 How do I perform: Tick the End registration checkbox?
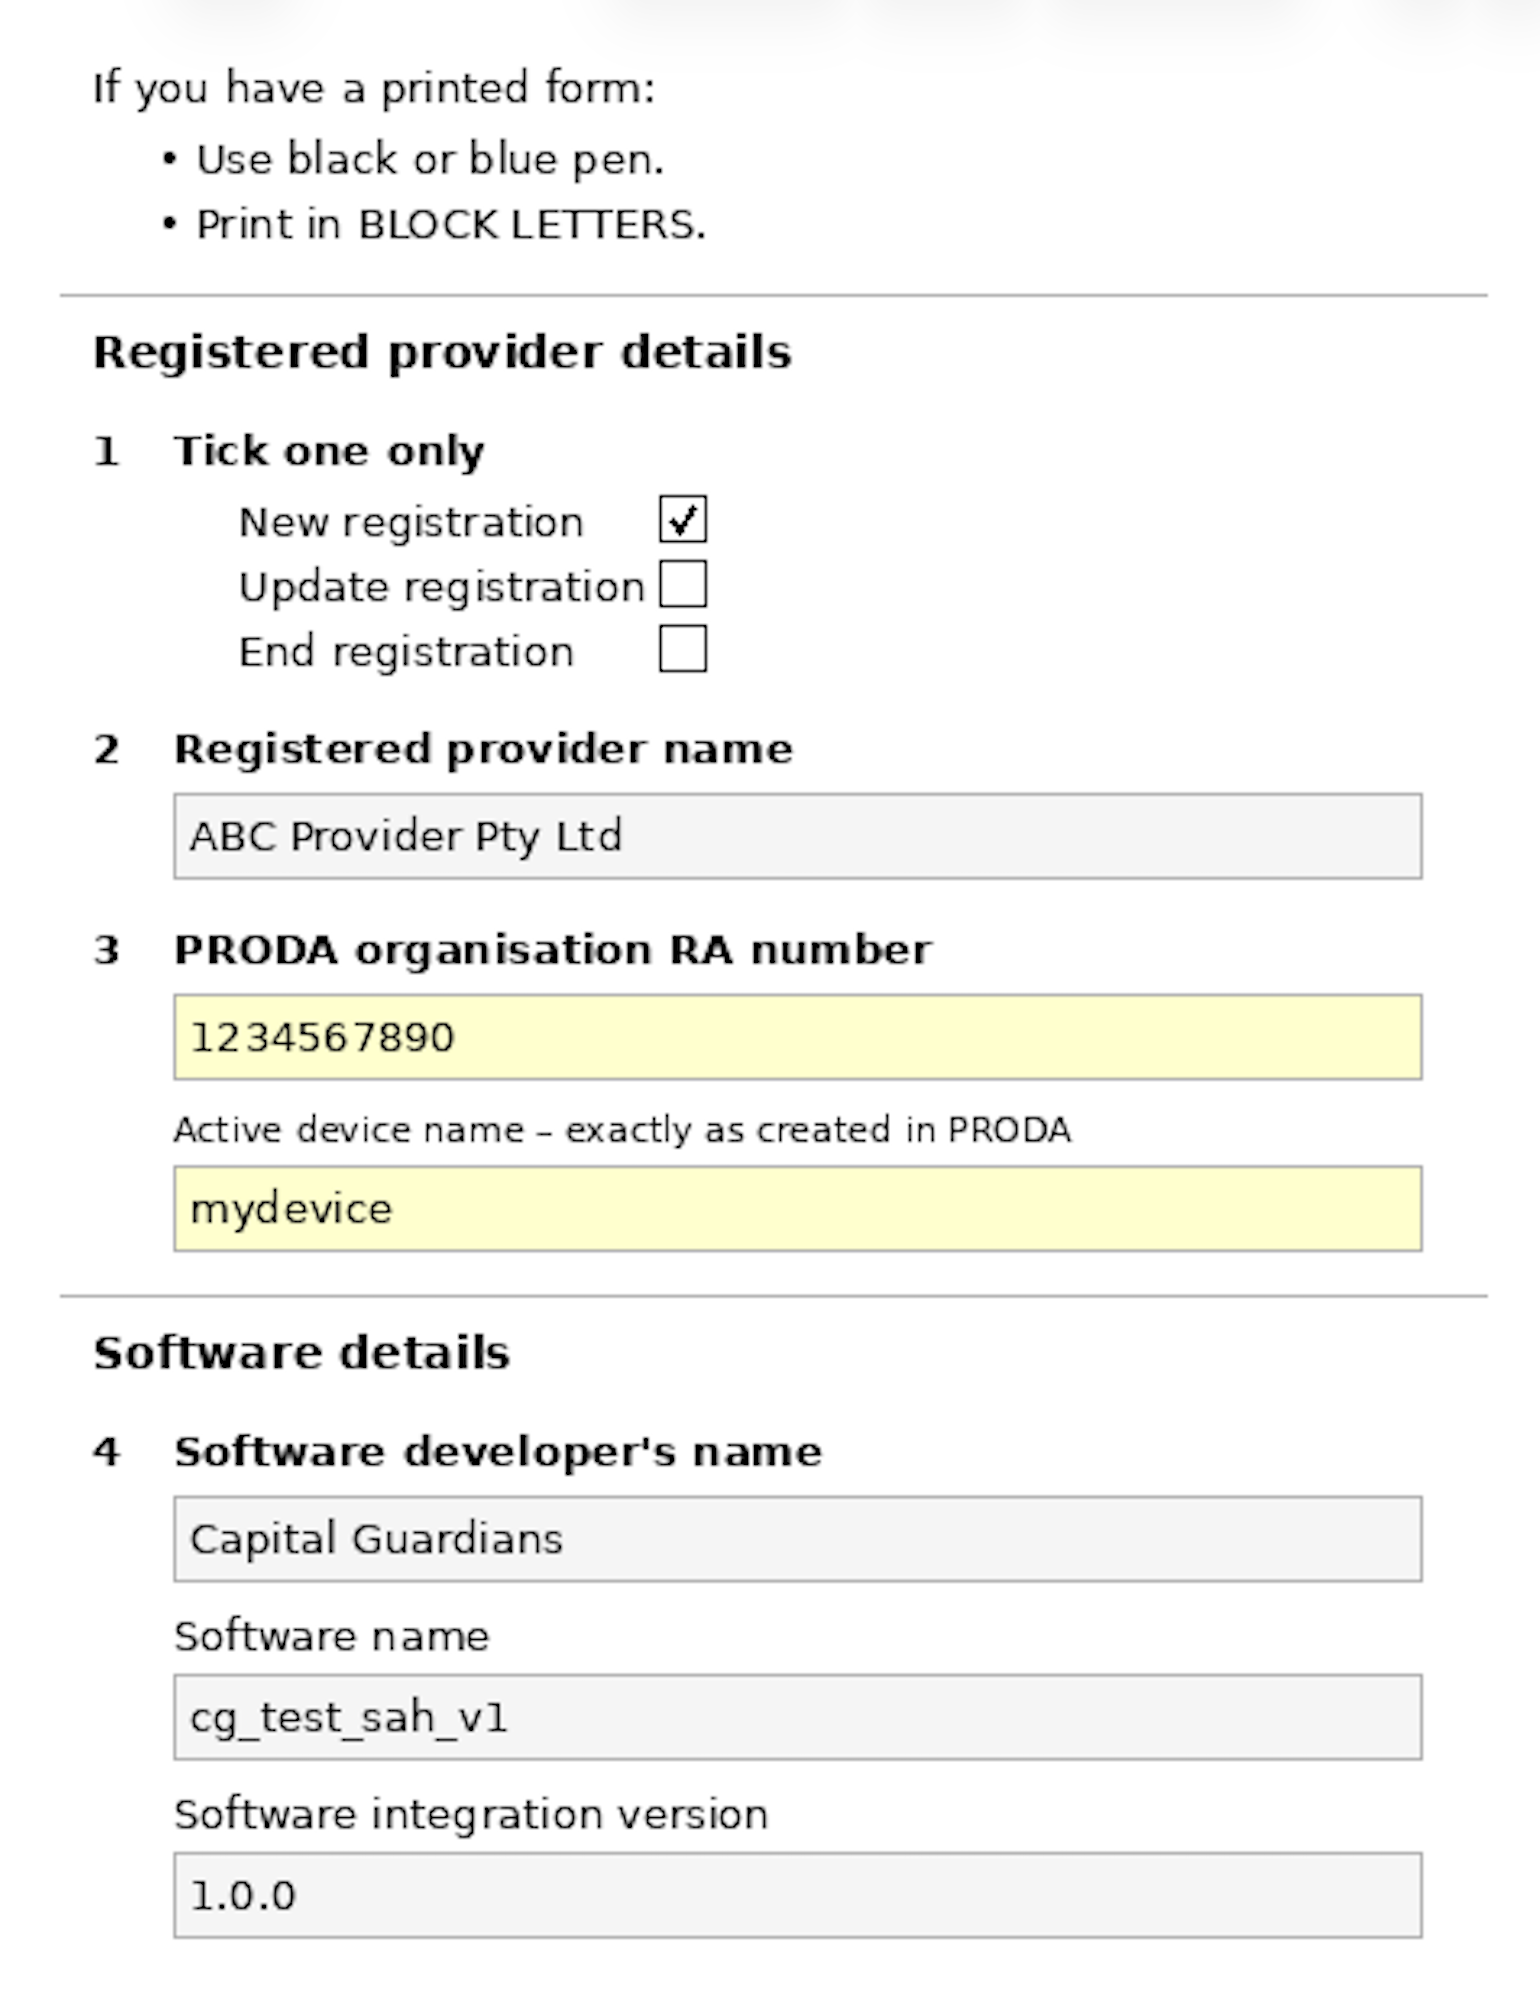pyautogui.click(x=683, y=650)
